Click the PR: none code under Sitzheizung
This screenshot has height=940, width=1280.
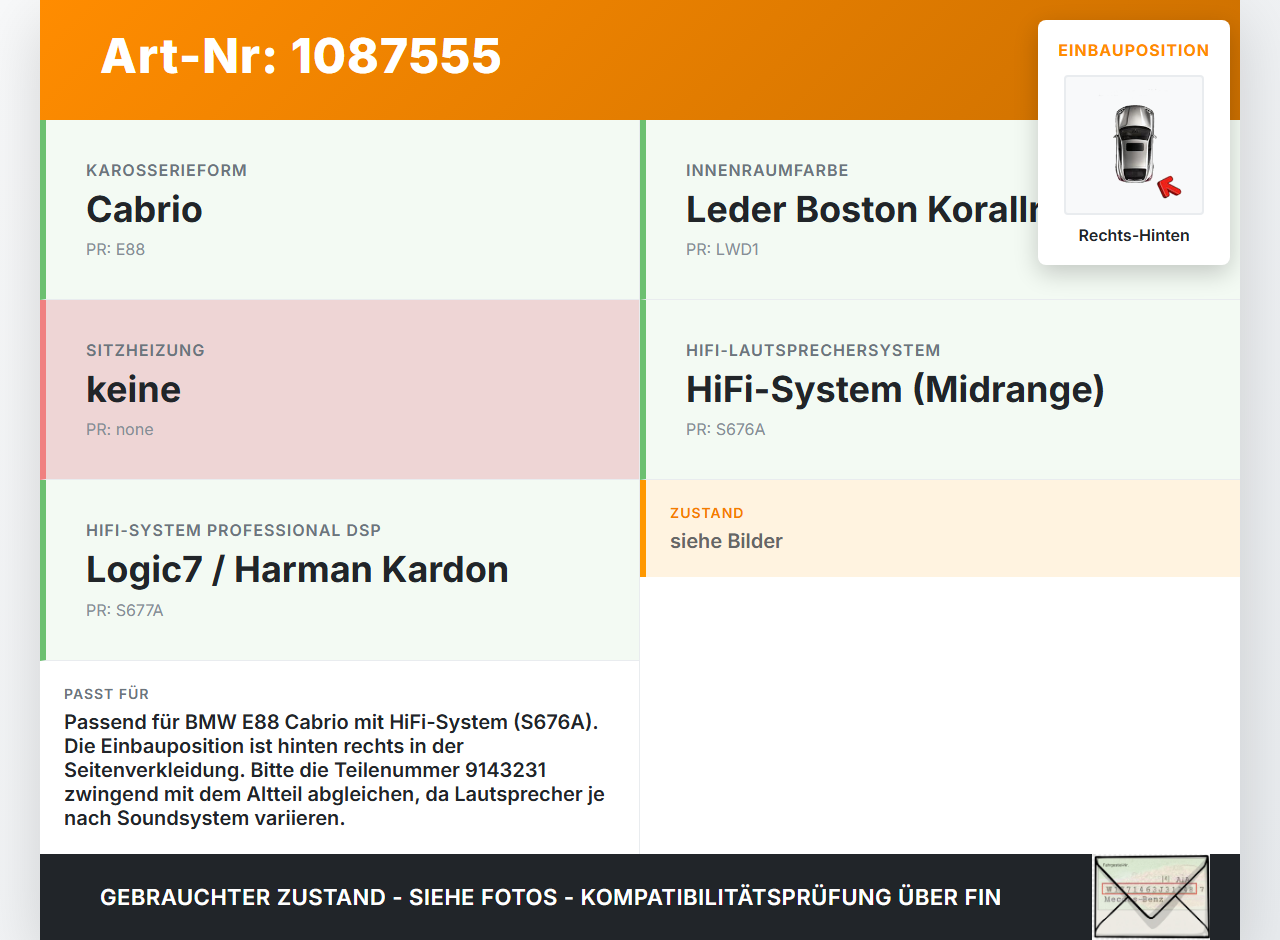120,429
